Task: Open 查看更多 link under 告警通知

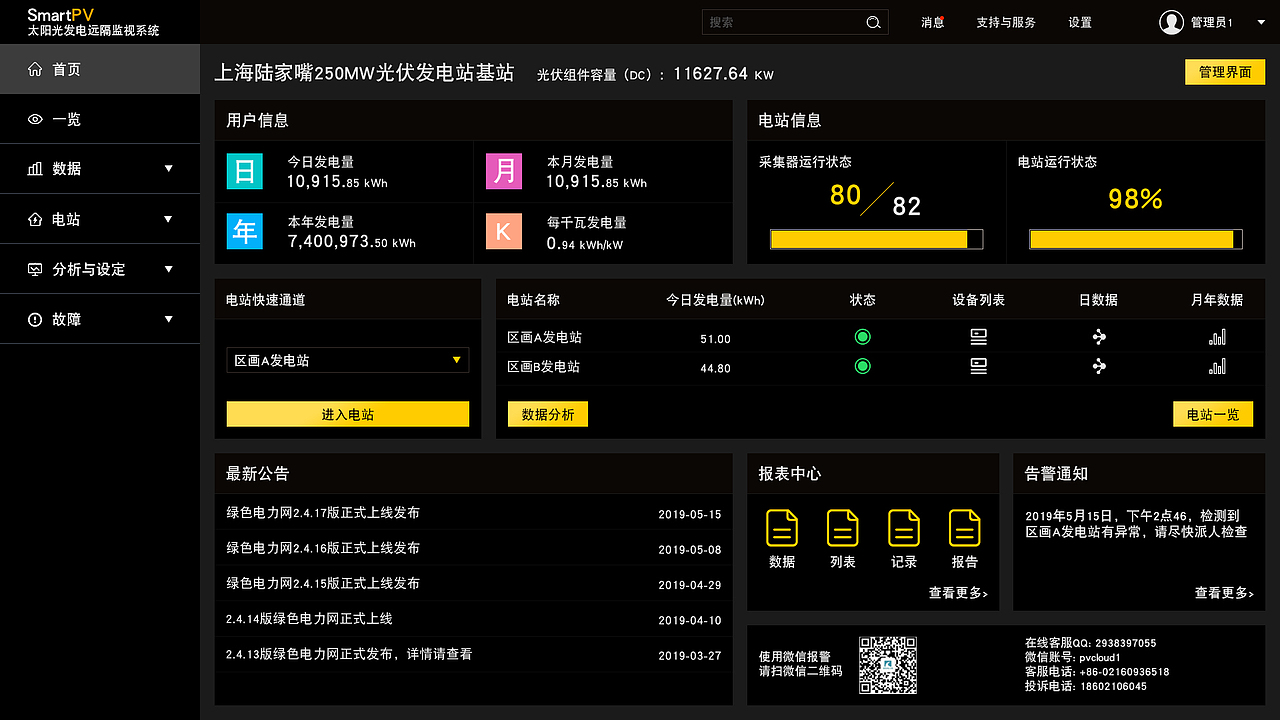Action: [1223, 592]
